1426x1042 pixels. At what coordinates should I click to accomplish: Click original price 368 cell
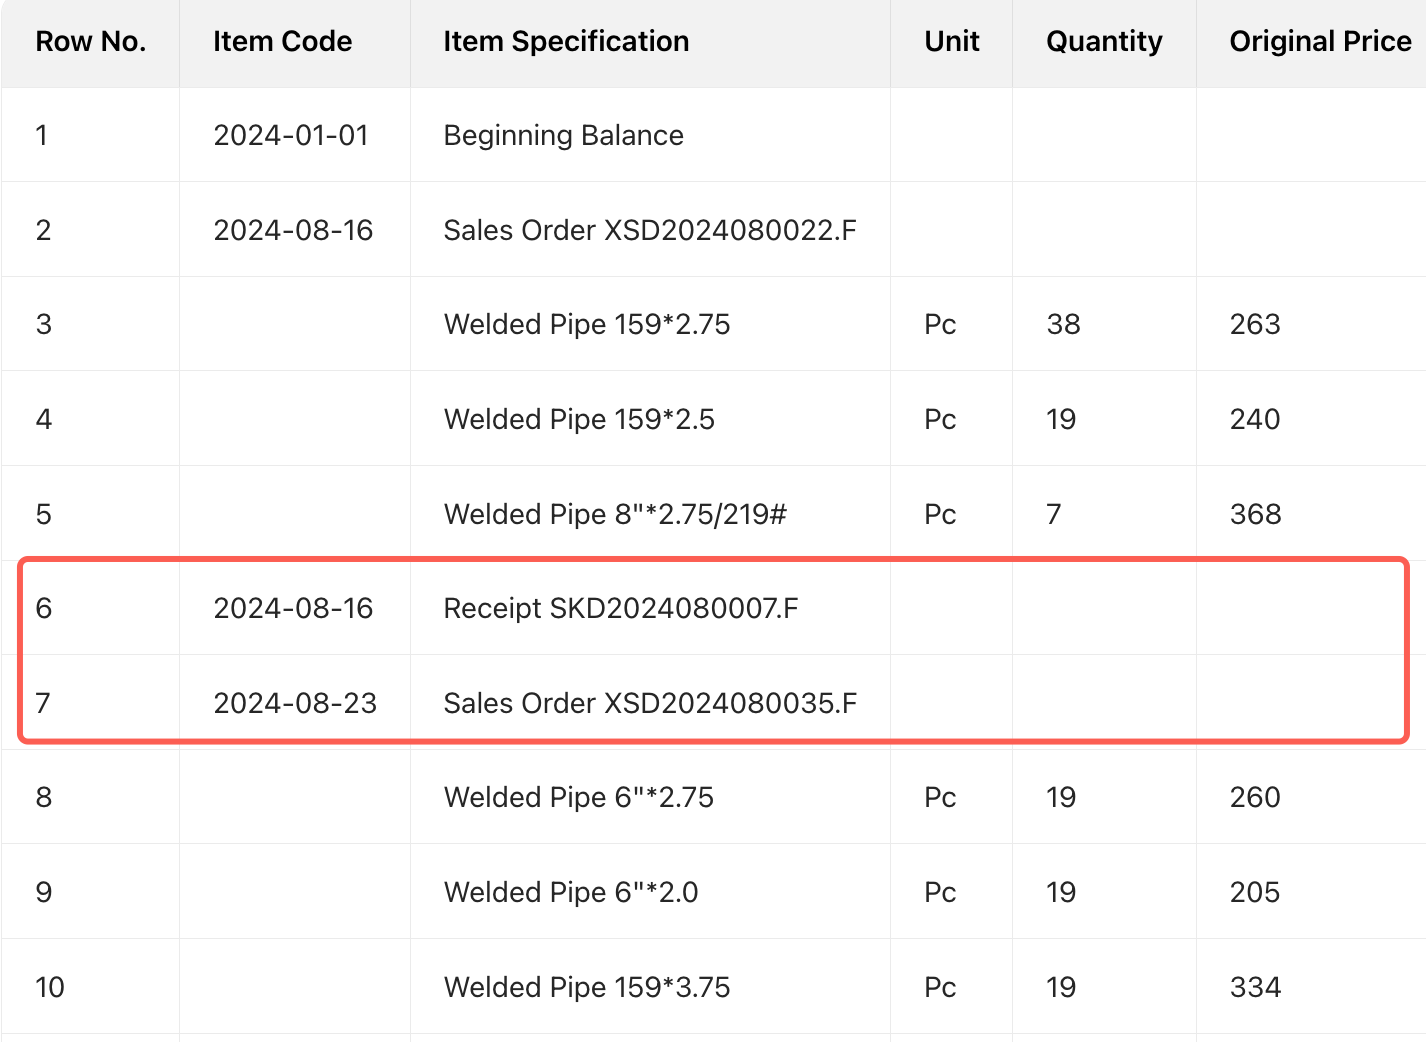click(1255, 515)
